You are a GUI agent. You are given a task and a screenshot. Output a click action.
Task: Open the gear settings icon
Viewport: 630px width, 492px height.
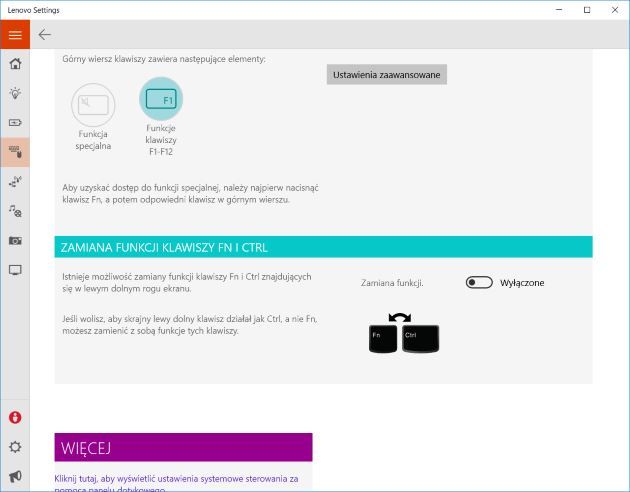point(15,447)
